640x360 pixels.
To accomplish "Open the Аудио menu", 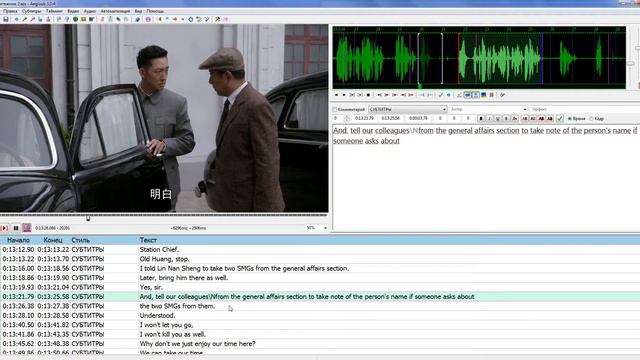I will point(89,11).
